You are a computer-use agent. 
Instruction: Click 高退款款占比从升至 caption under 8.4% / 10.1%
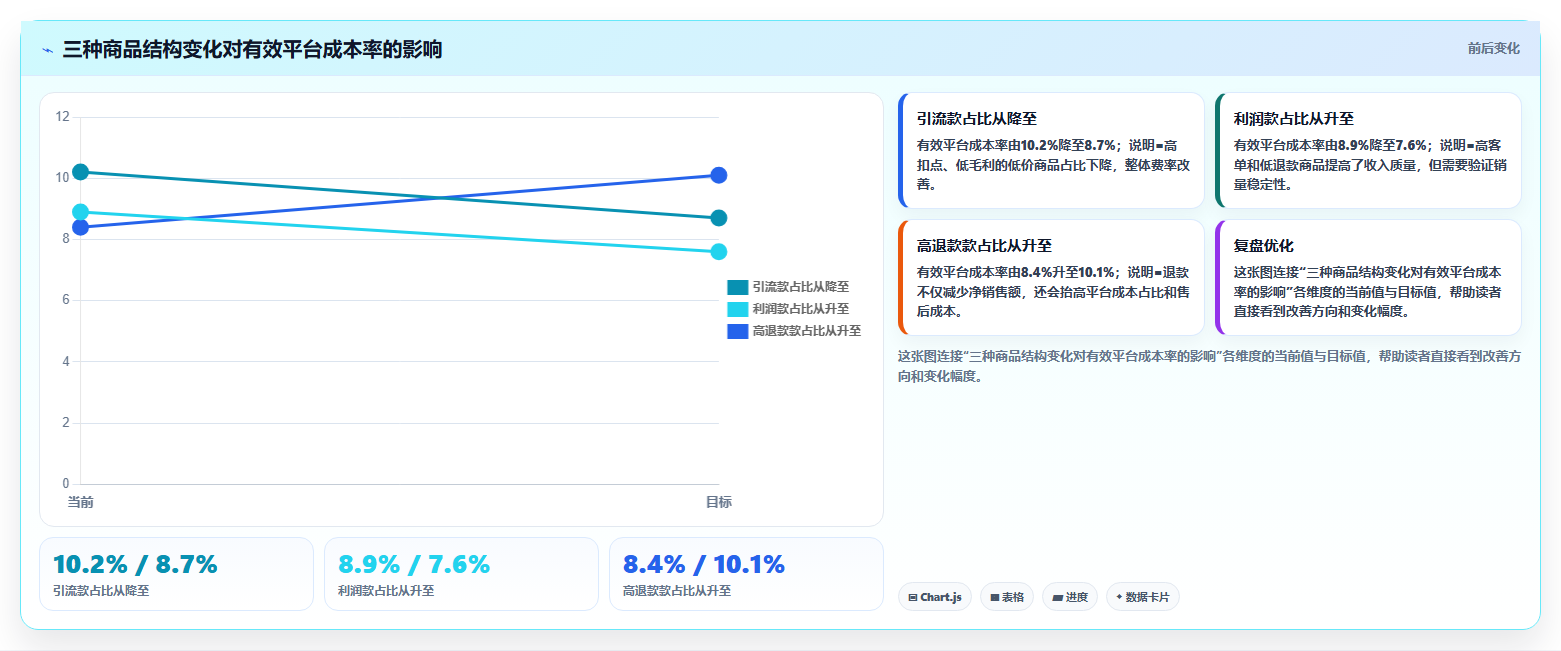677,591
